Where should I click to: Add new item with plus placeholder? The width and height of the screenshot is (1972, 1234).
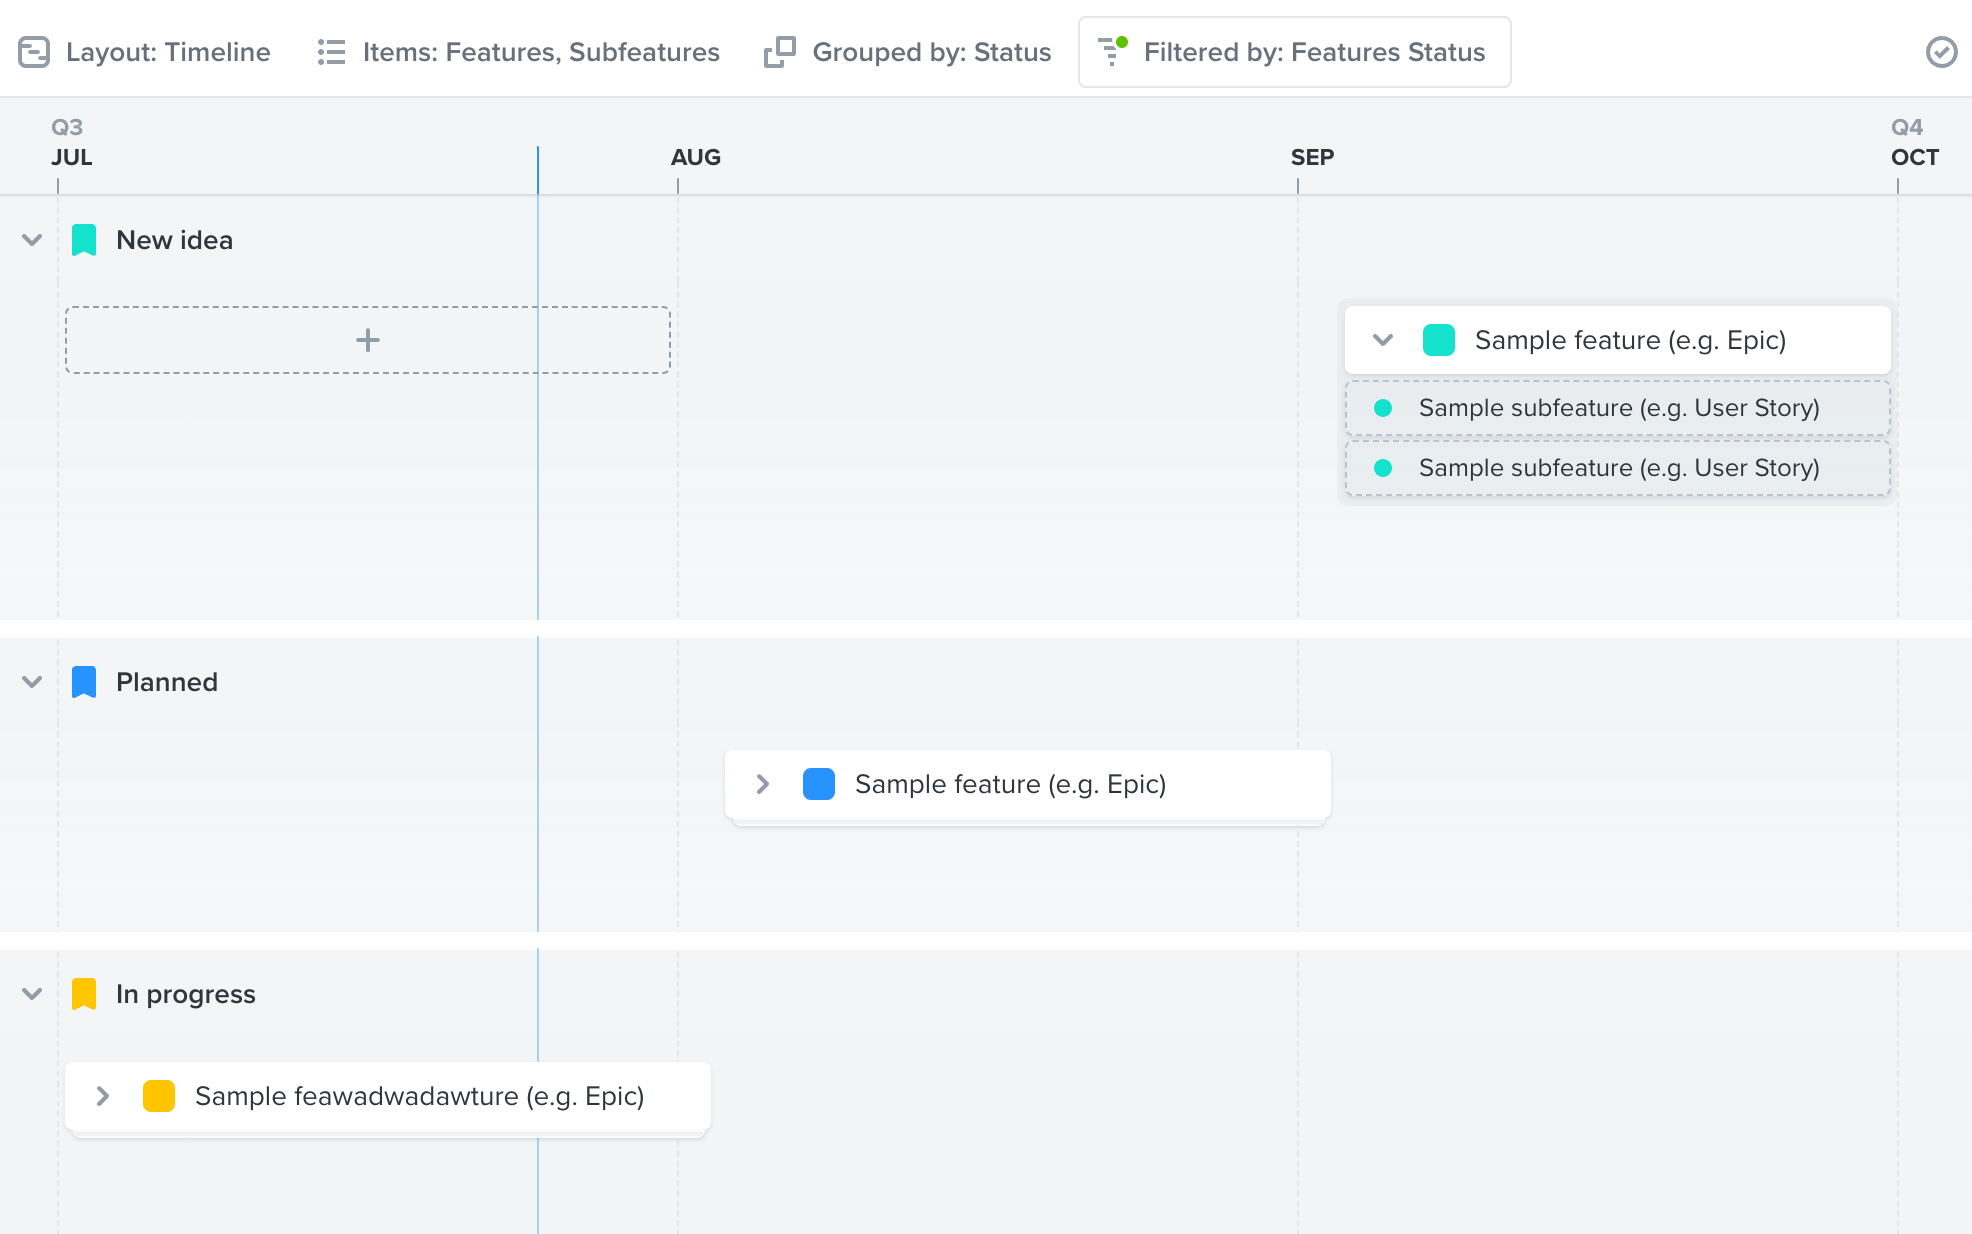tap(367, 340)
